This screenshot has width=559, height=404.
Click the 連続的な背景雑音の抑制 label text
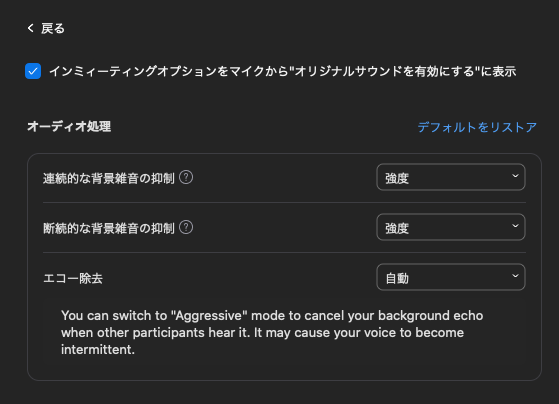point(109,178)
